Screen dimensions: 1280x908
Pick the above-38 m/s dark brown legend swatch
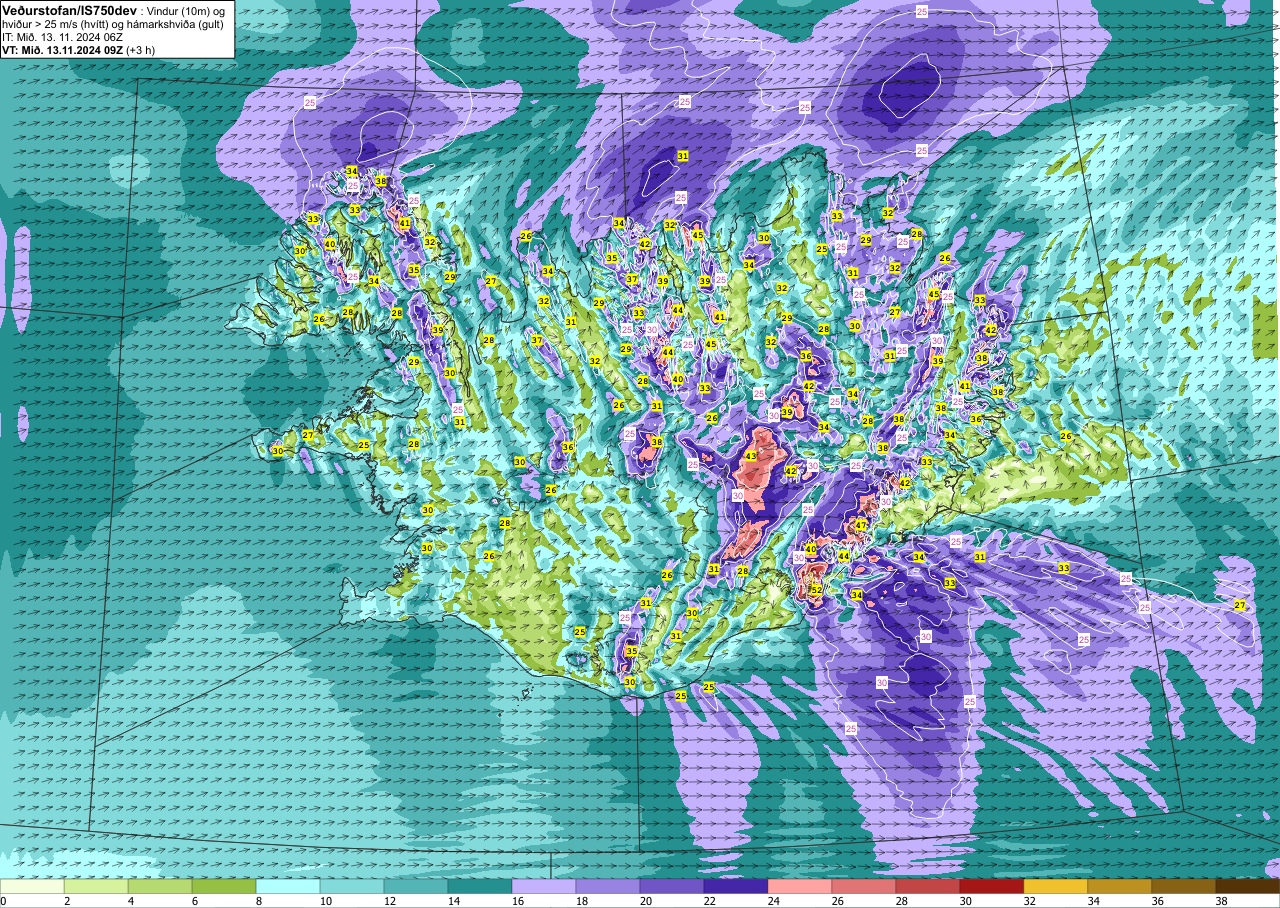click(x=1248, y=886)
